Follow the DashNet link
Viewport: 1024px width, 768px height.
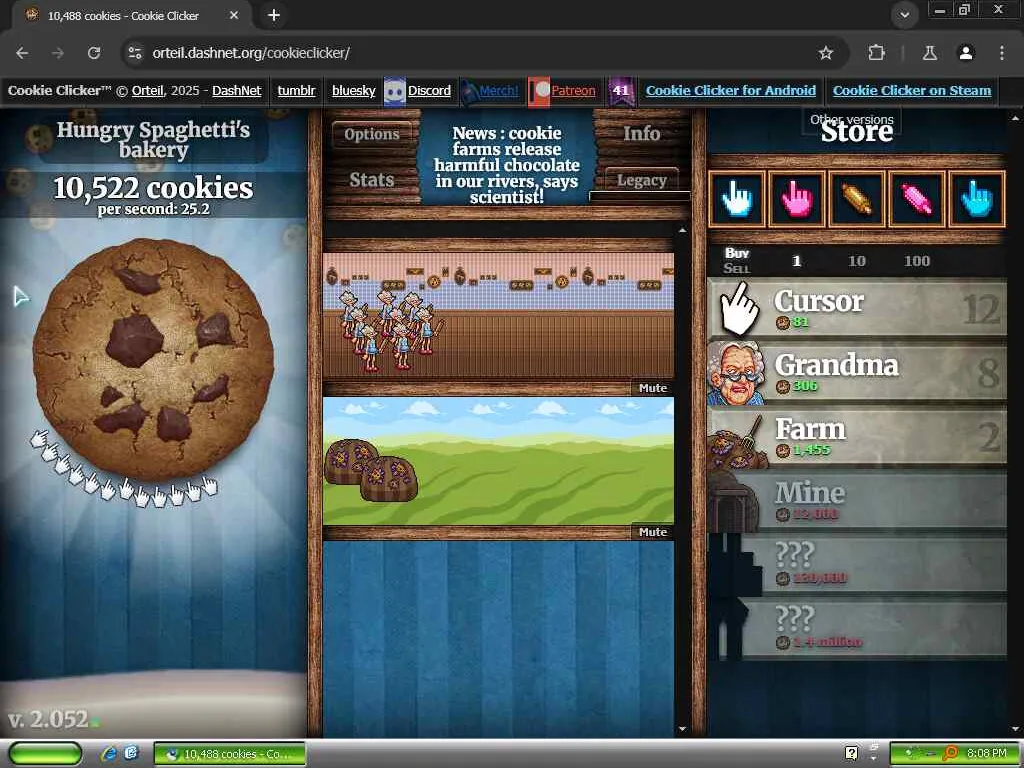click(236, 91)
